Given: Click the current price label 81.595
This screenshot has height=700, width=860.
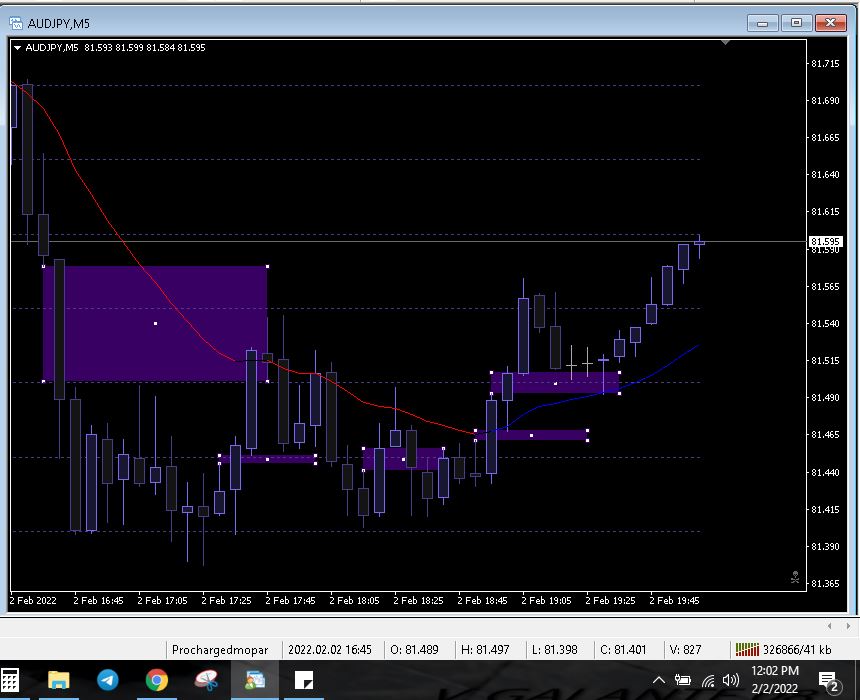Looking at the screenshot, I should tap(825, 241).
